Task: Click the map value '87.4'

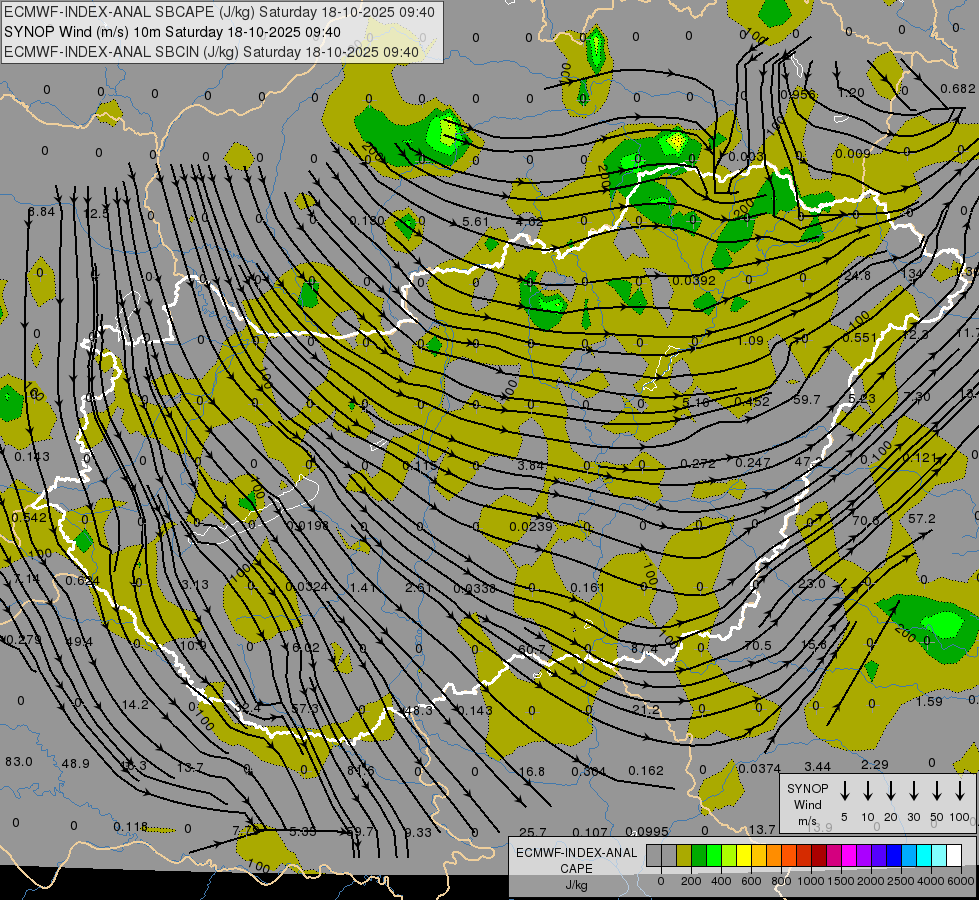Action: point(644,649)
